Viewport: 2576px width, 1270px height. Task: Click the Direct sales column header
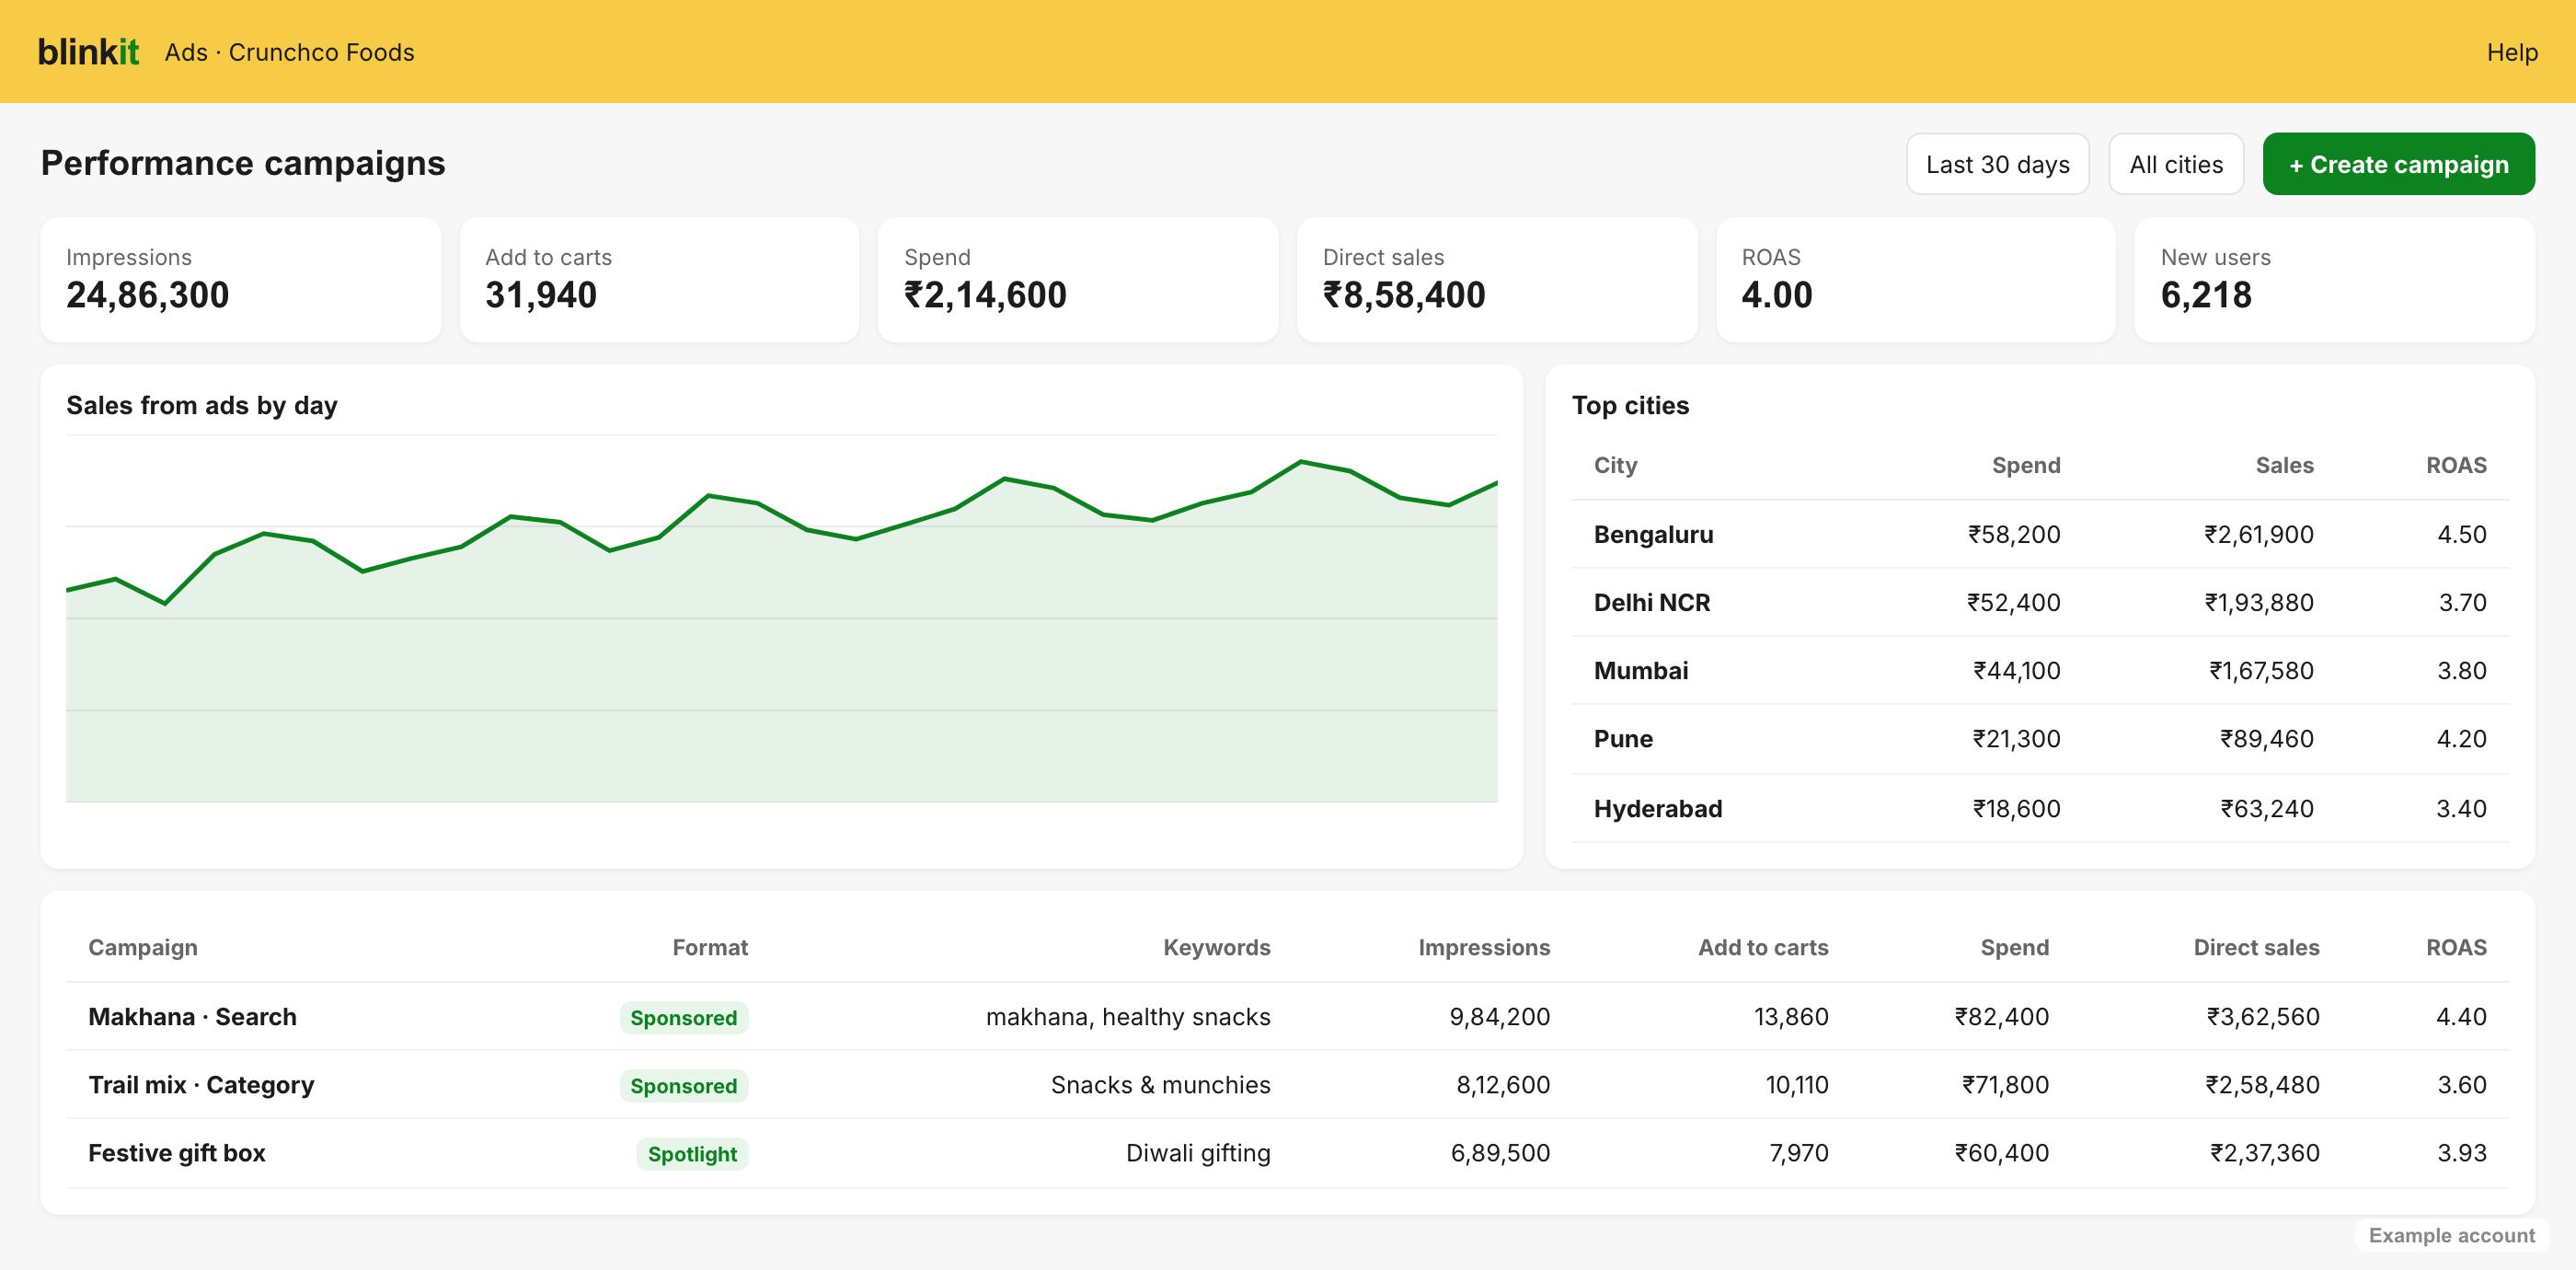pyautogui.click(x=2256, y=947)
